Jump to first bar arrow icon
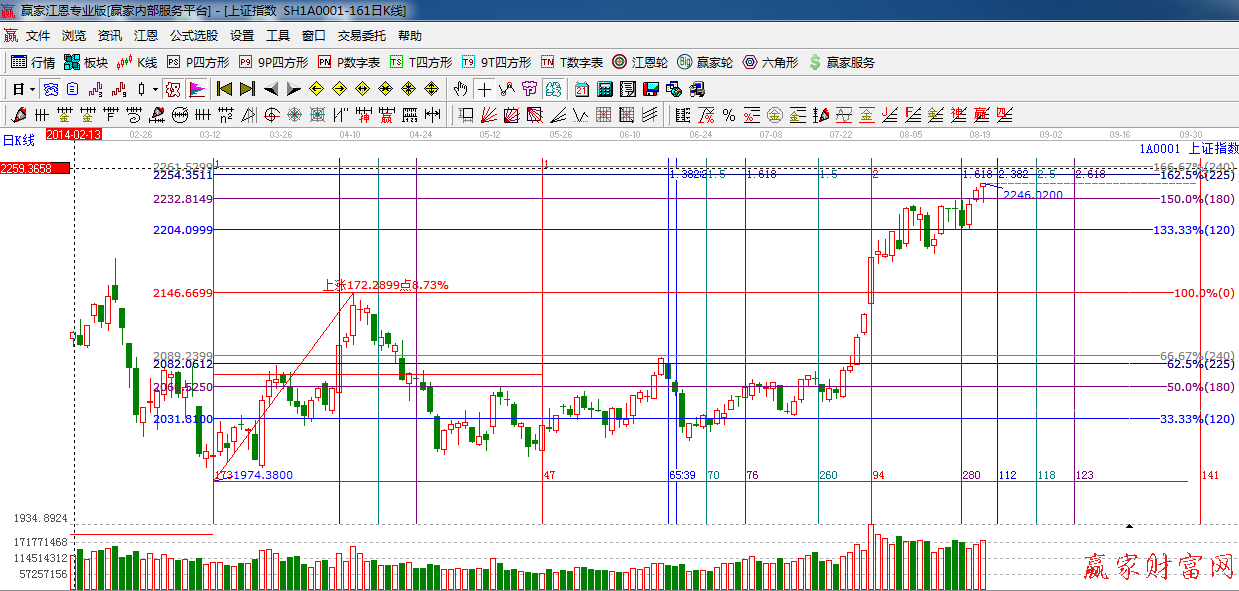1239x591 pixels. tap(224, 89)
